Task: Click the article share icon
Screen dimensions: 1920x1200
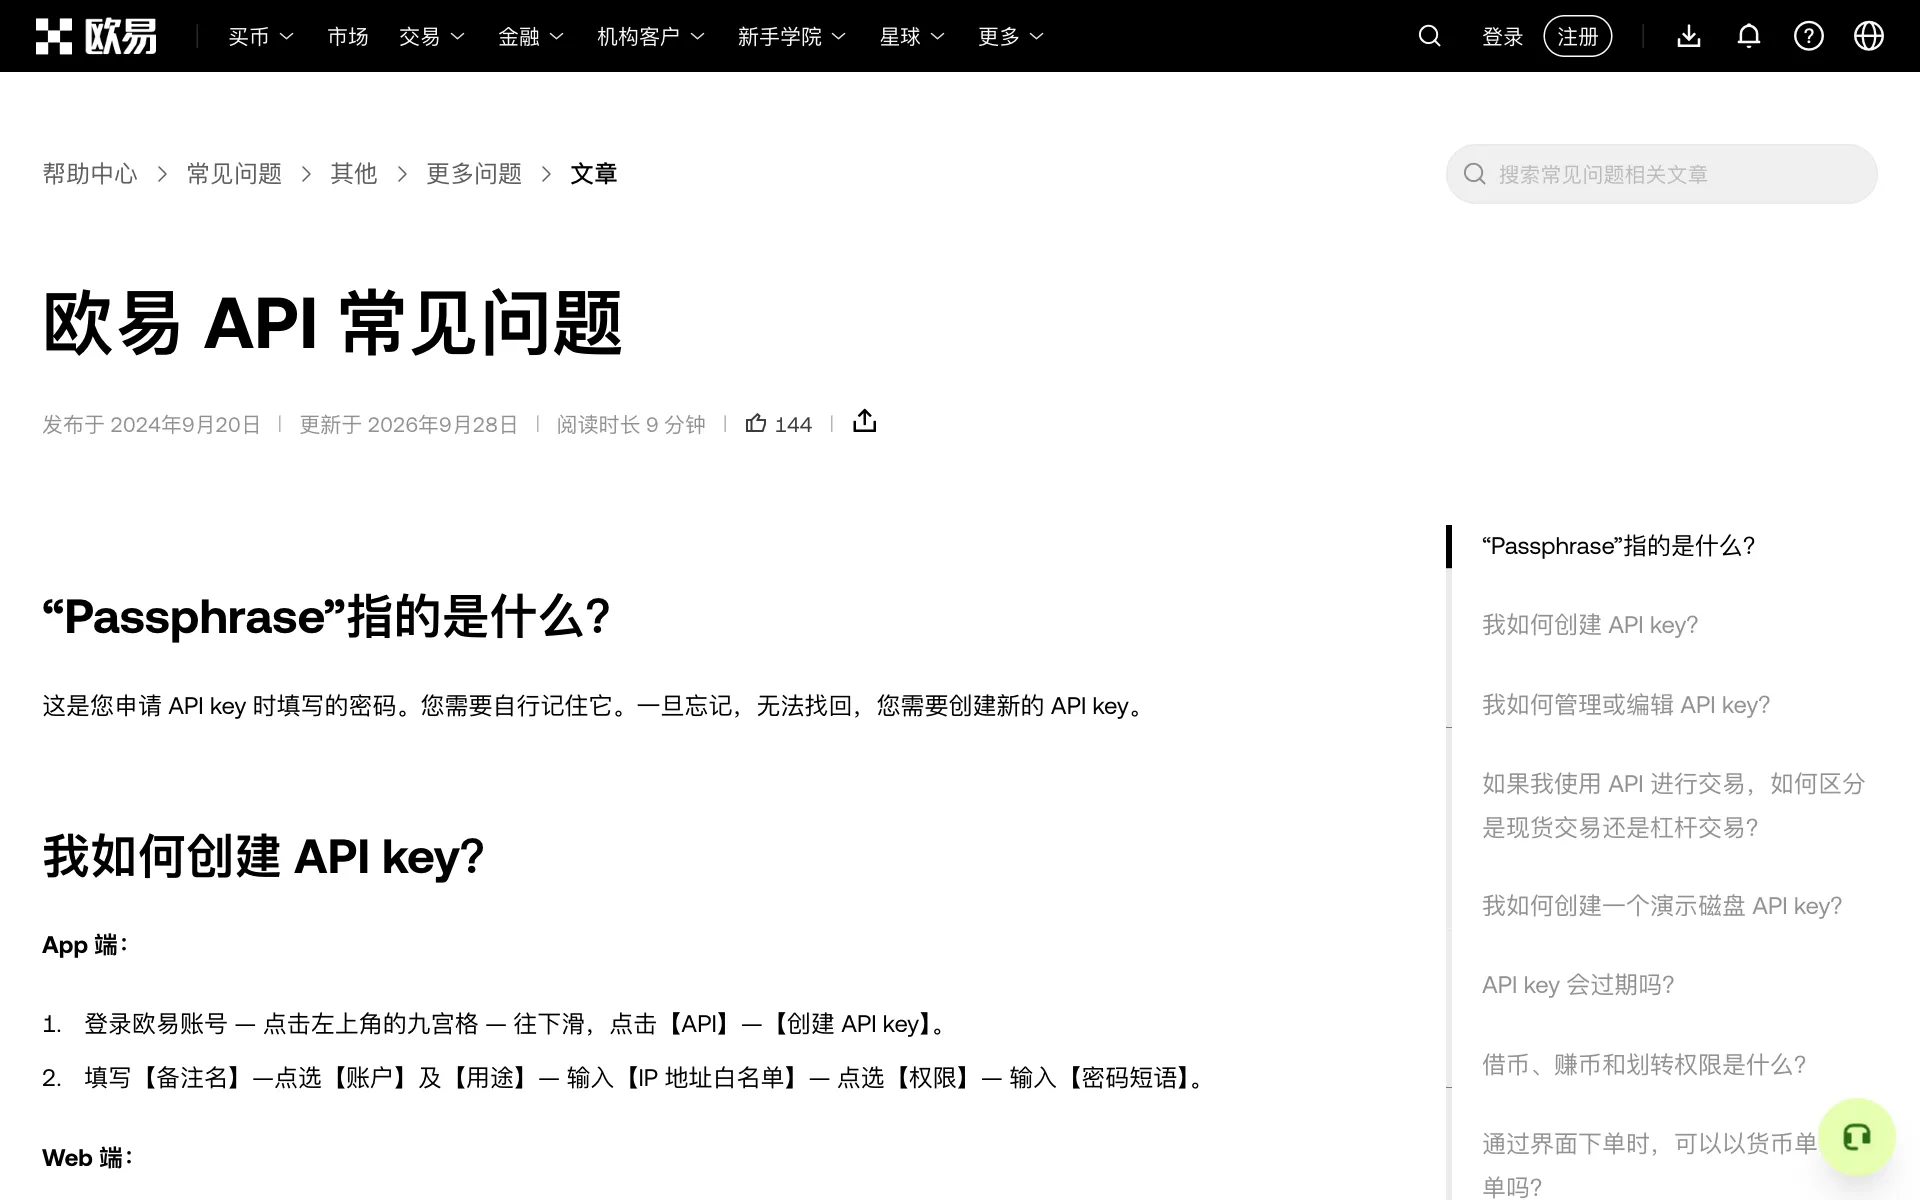Action: tap(865, 421)
